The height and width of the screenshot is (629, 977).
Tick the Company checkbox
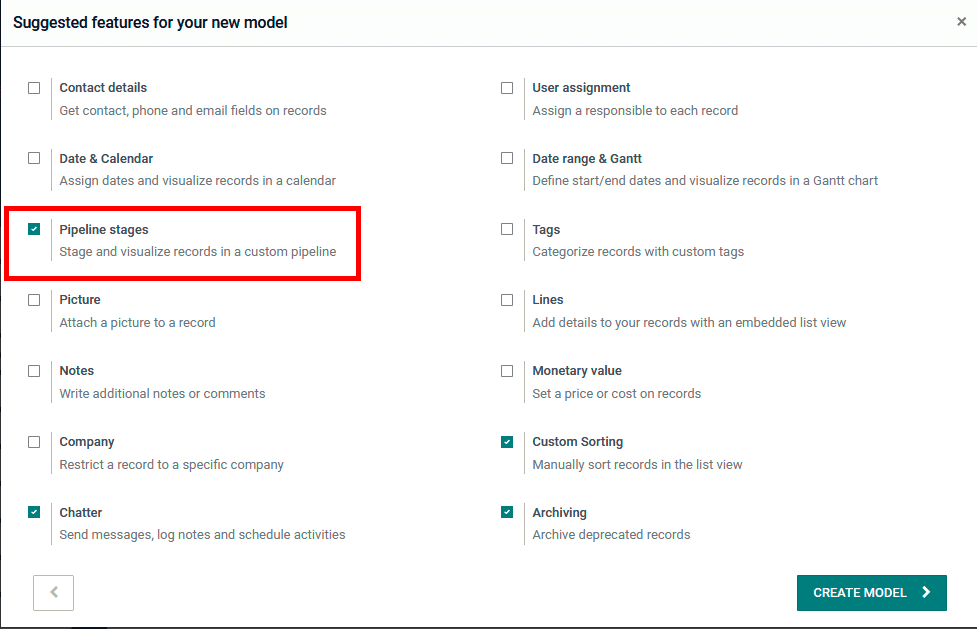(x=34, y=442)
